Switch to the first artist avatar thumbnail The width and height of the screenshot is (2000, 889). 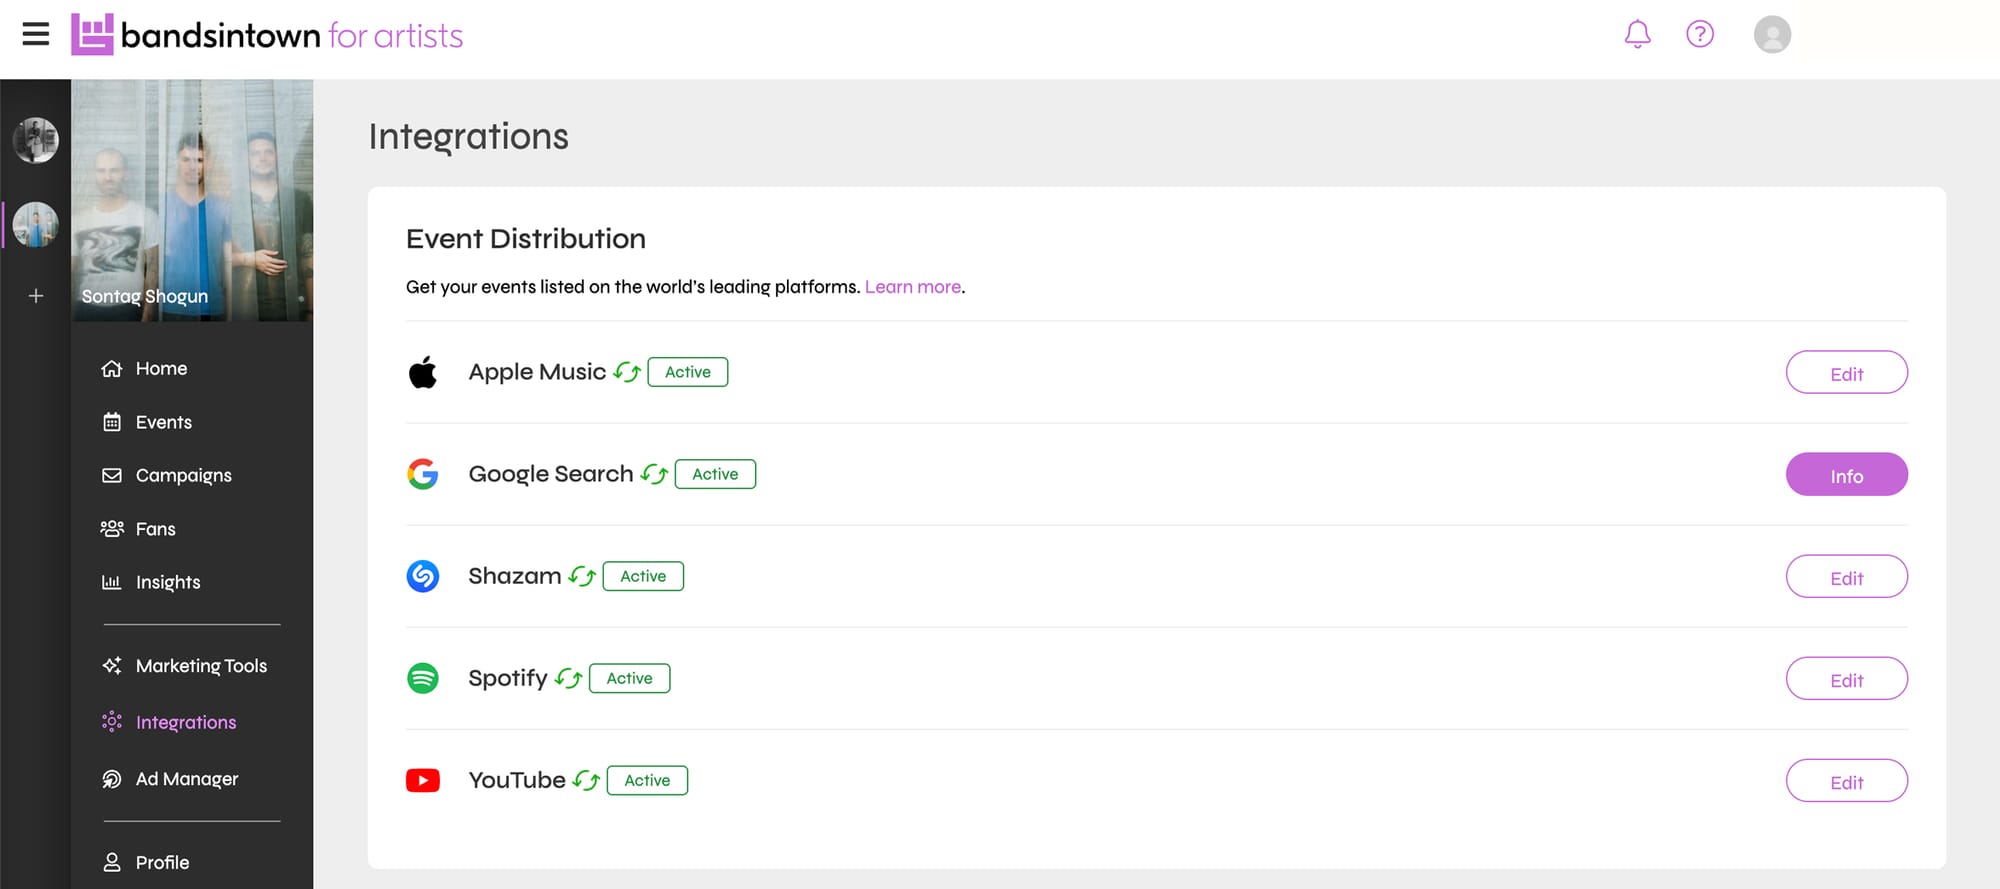[x=36, y=140]
